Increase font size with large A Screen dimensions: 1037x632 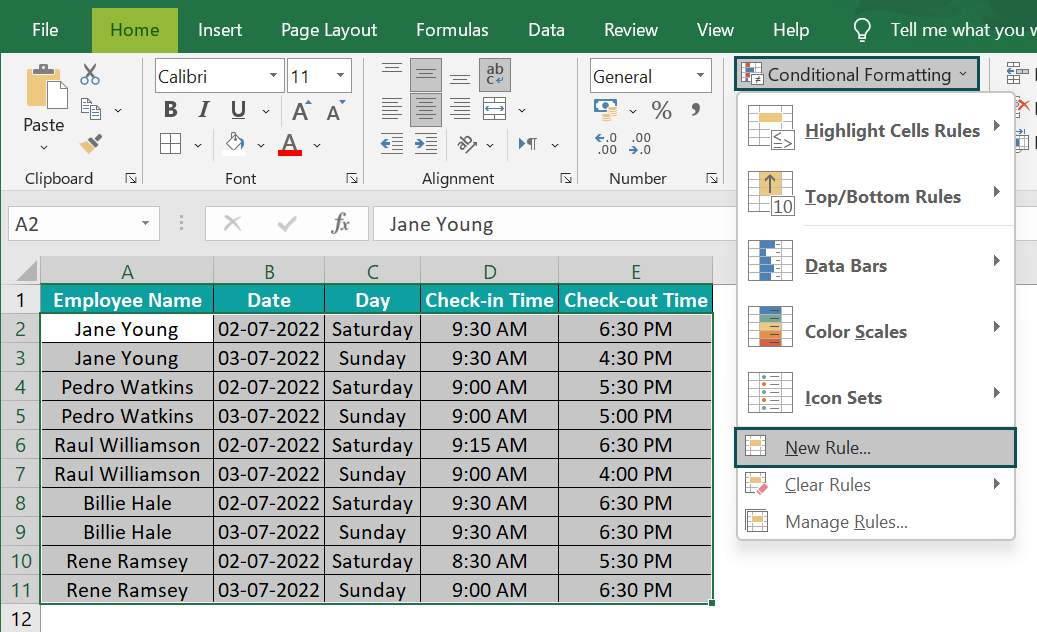coord(302,110)
